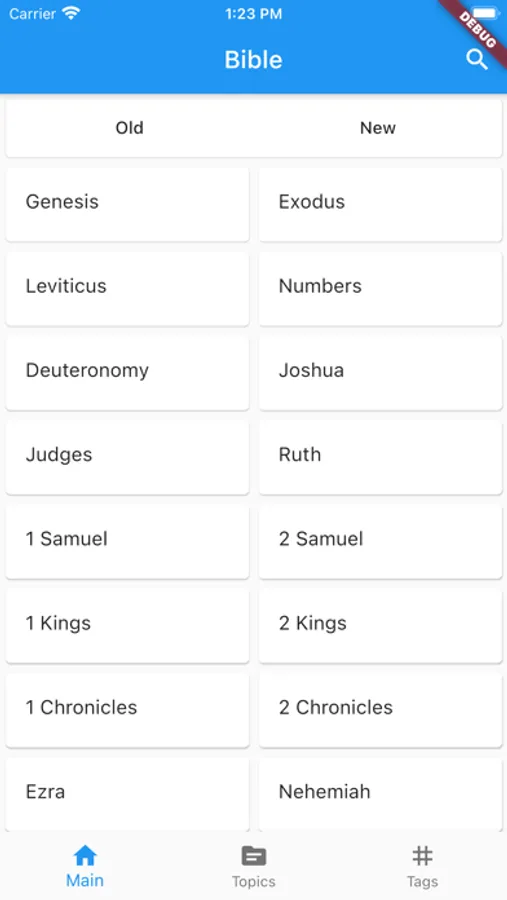
Task: Tap the Wi-Fi status icon
Action: (71, 14)
